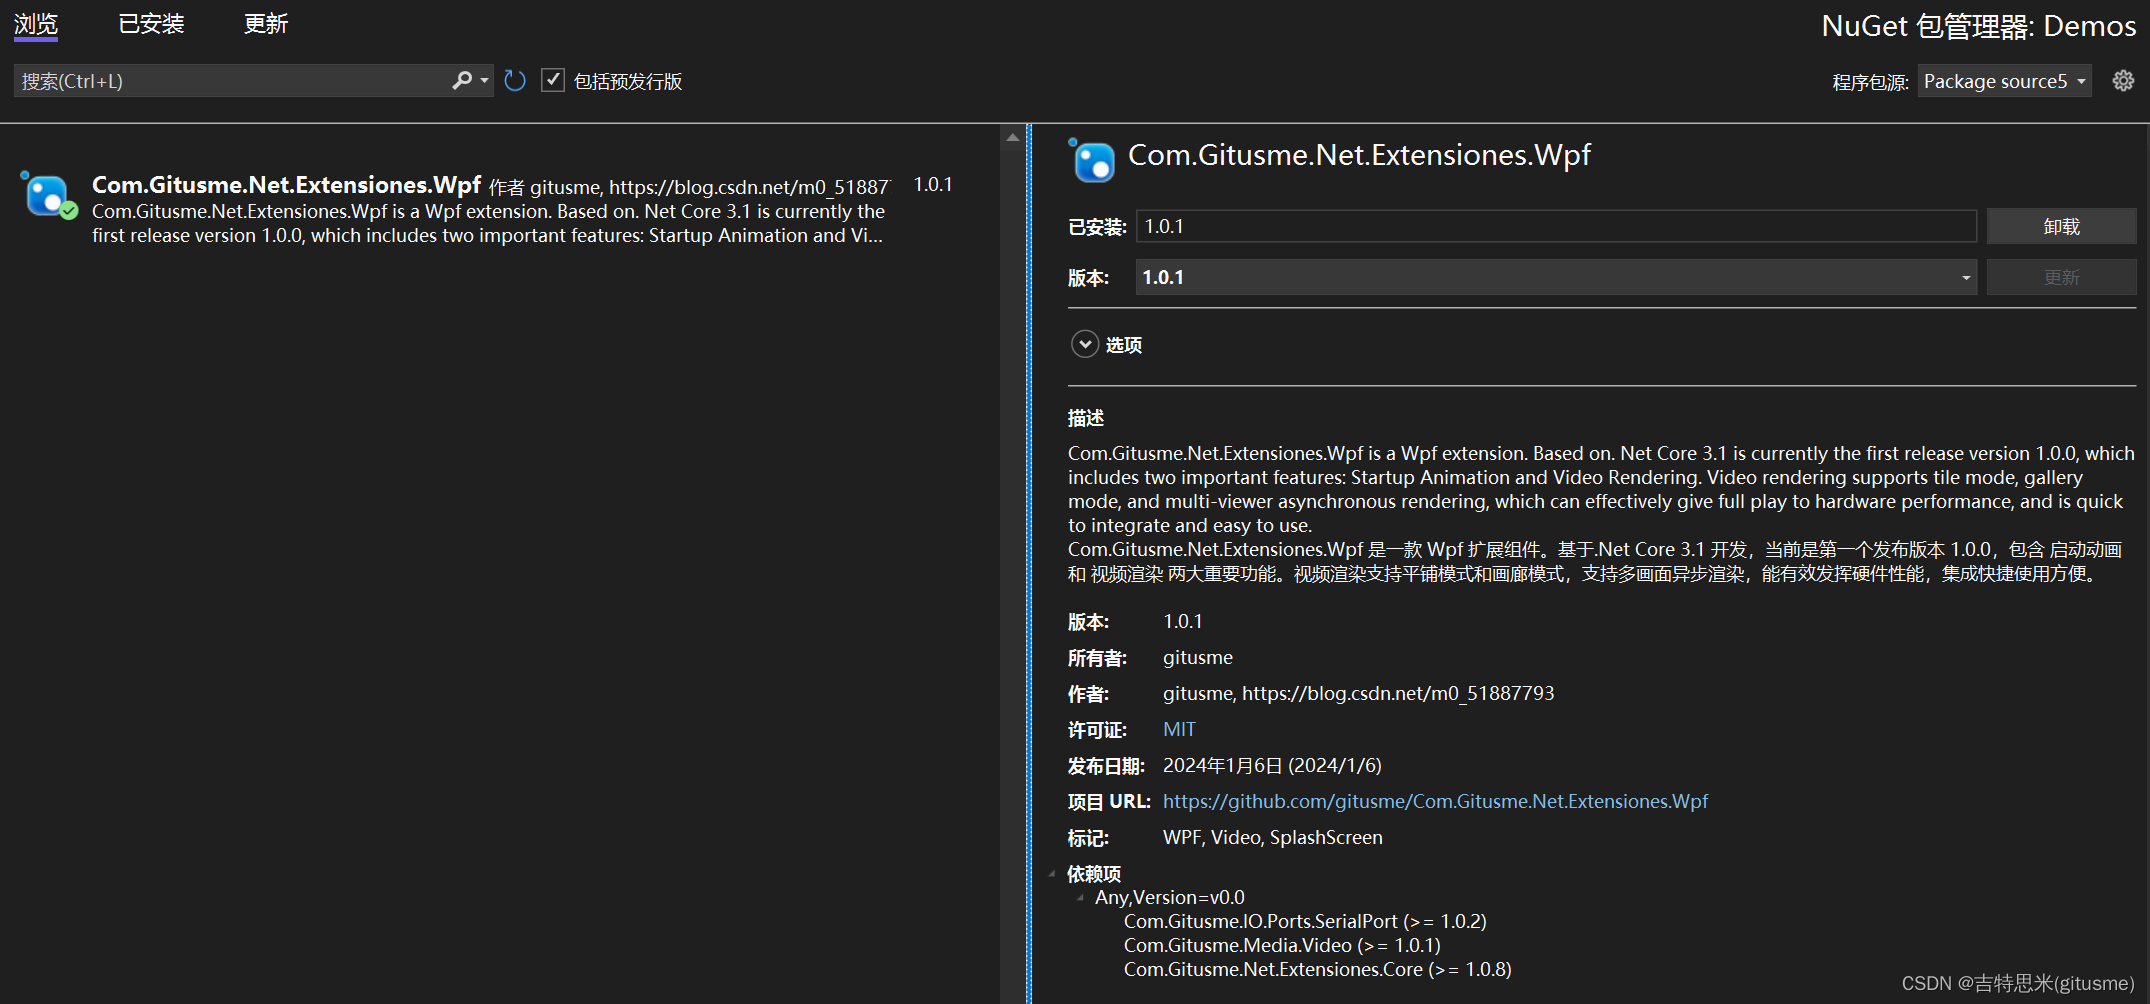Image resolution: width=2150 pixels, height=1004 pixels.
Task: Click the list scrollbar up arrow
Action: click(1012, 137)
